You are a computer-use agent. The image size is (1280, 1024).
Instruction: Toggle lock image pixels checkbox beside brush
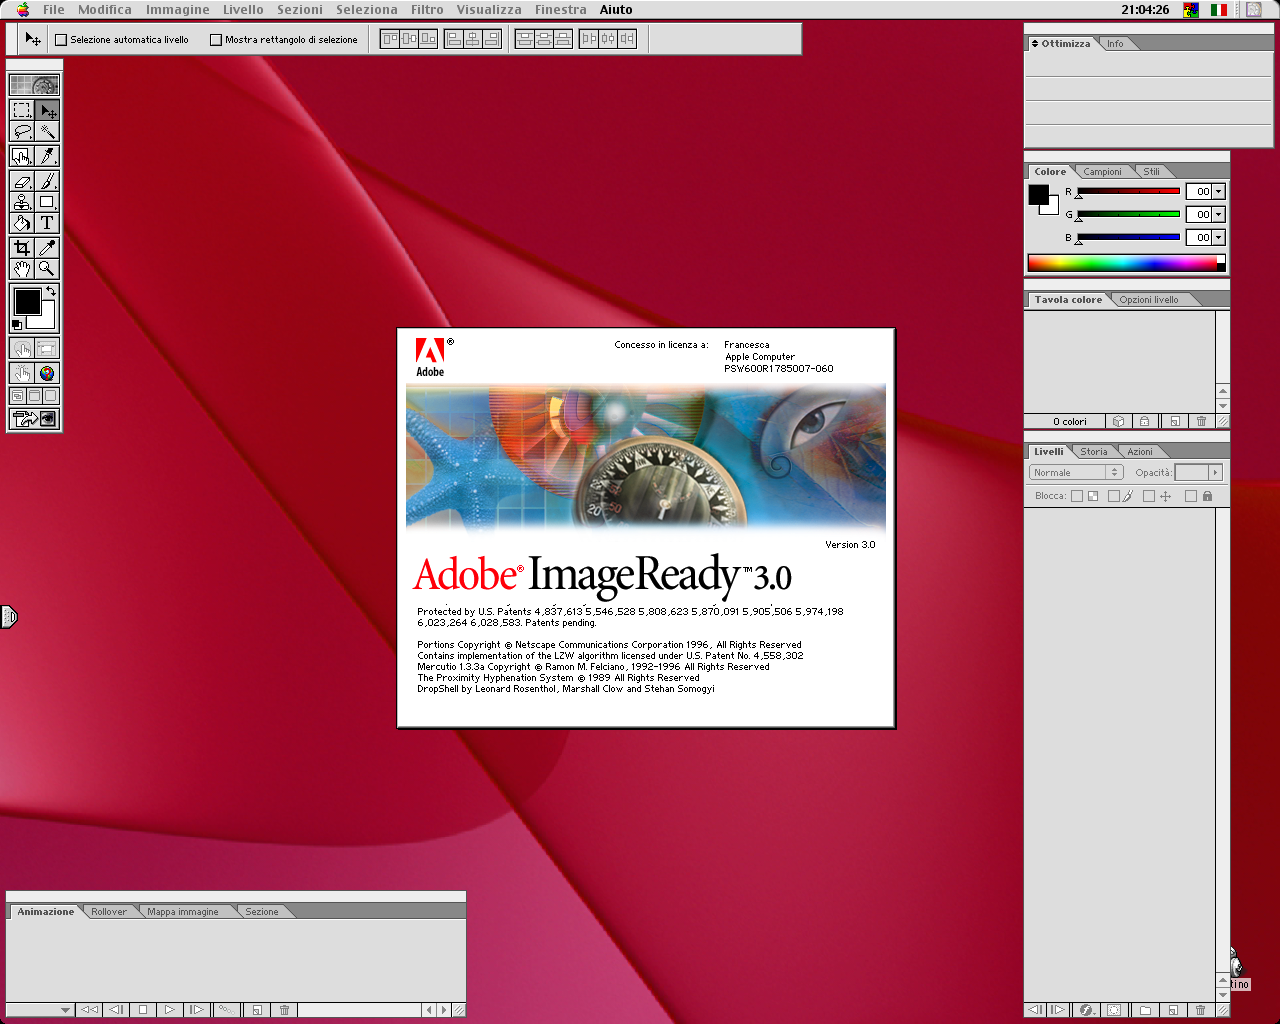(1114, 496)
